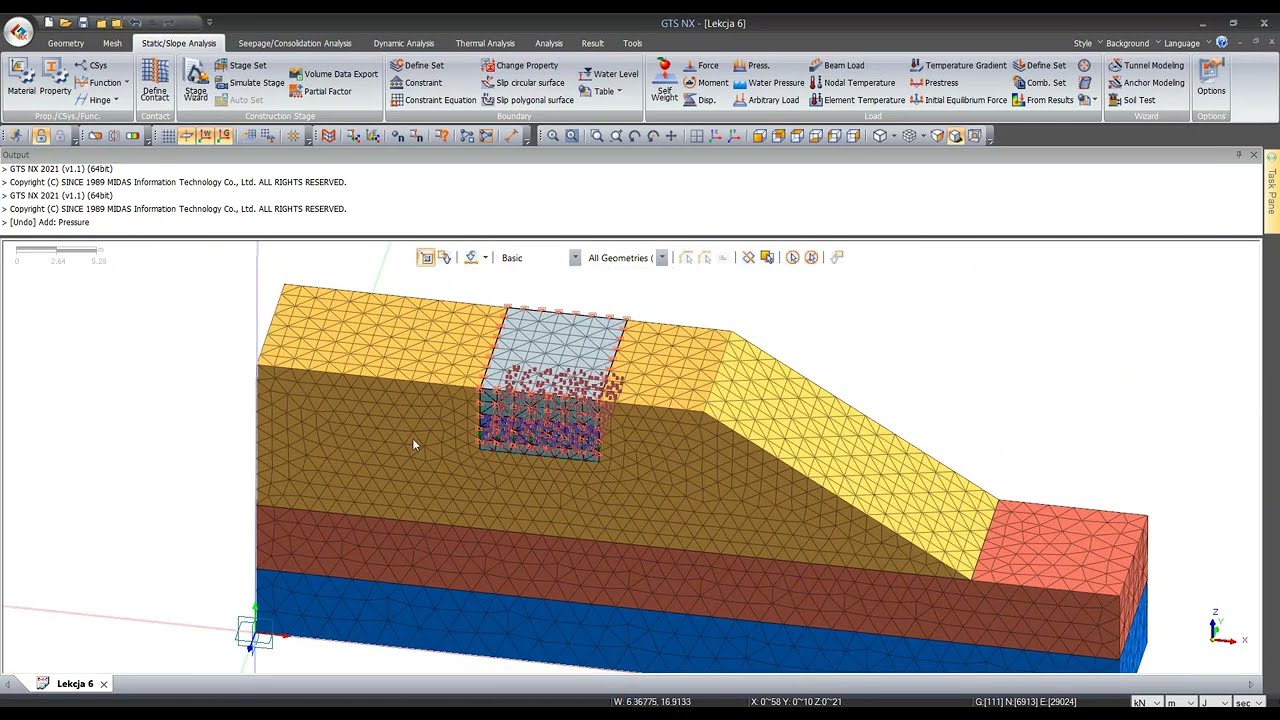This screenshot has height=720, width=1280.
Task: Select the Water Pressure load
Action: coord(768,83)
